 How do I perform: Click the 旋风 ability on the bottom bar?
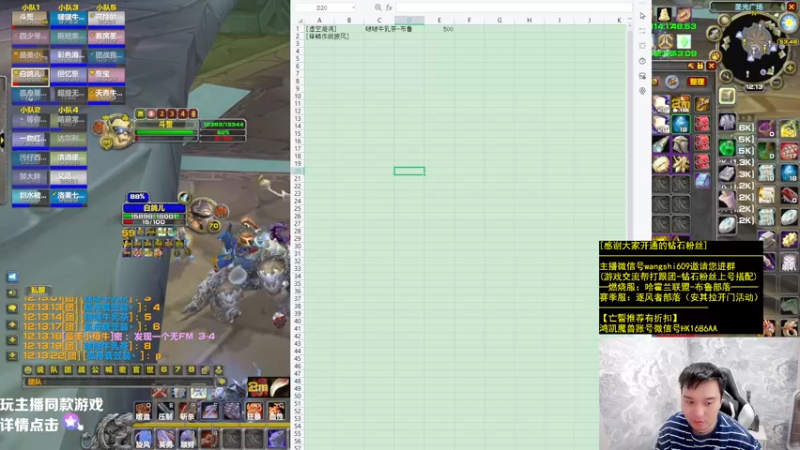point(143,438)
